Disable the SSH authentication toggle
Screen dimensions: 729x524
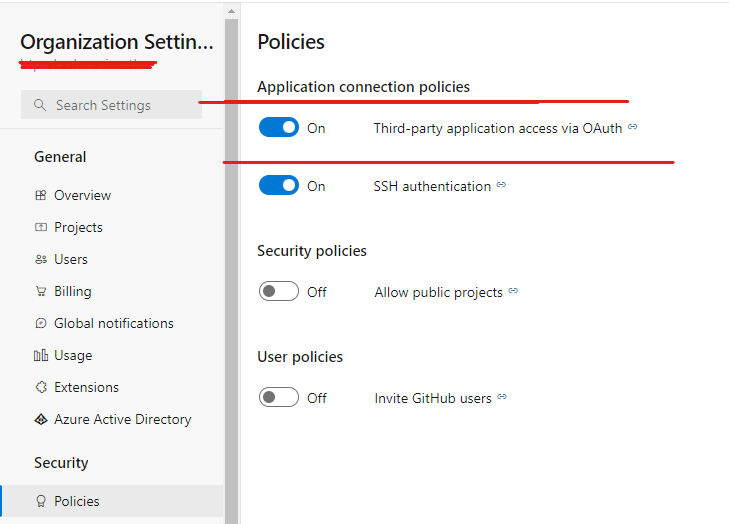click(x=279, y=186)
